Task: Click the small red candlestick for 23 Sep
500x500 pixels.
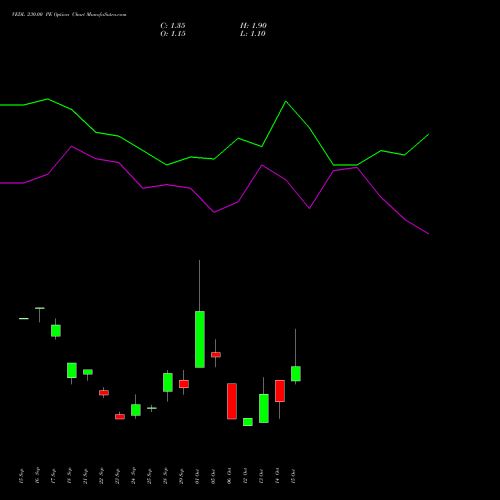Action: [x=120, y=417]
